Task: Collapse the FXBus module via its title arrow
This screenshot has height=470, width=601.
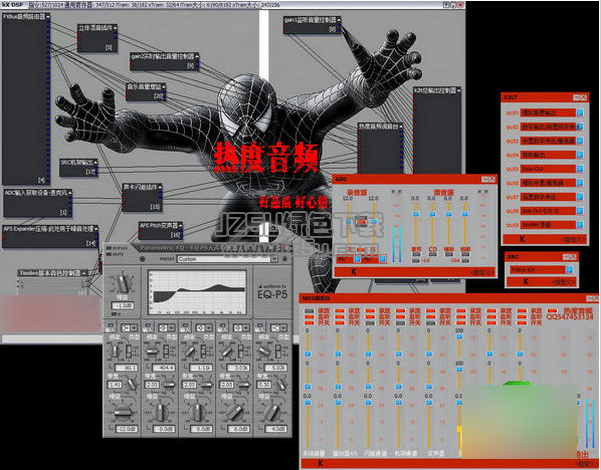Action: (48, 17)
